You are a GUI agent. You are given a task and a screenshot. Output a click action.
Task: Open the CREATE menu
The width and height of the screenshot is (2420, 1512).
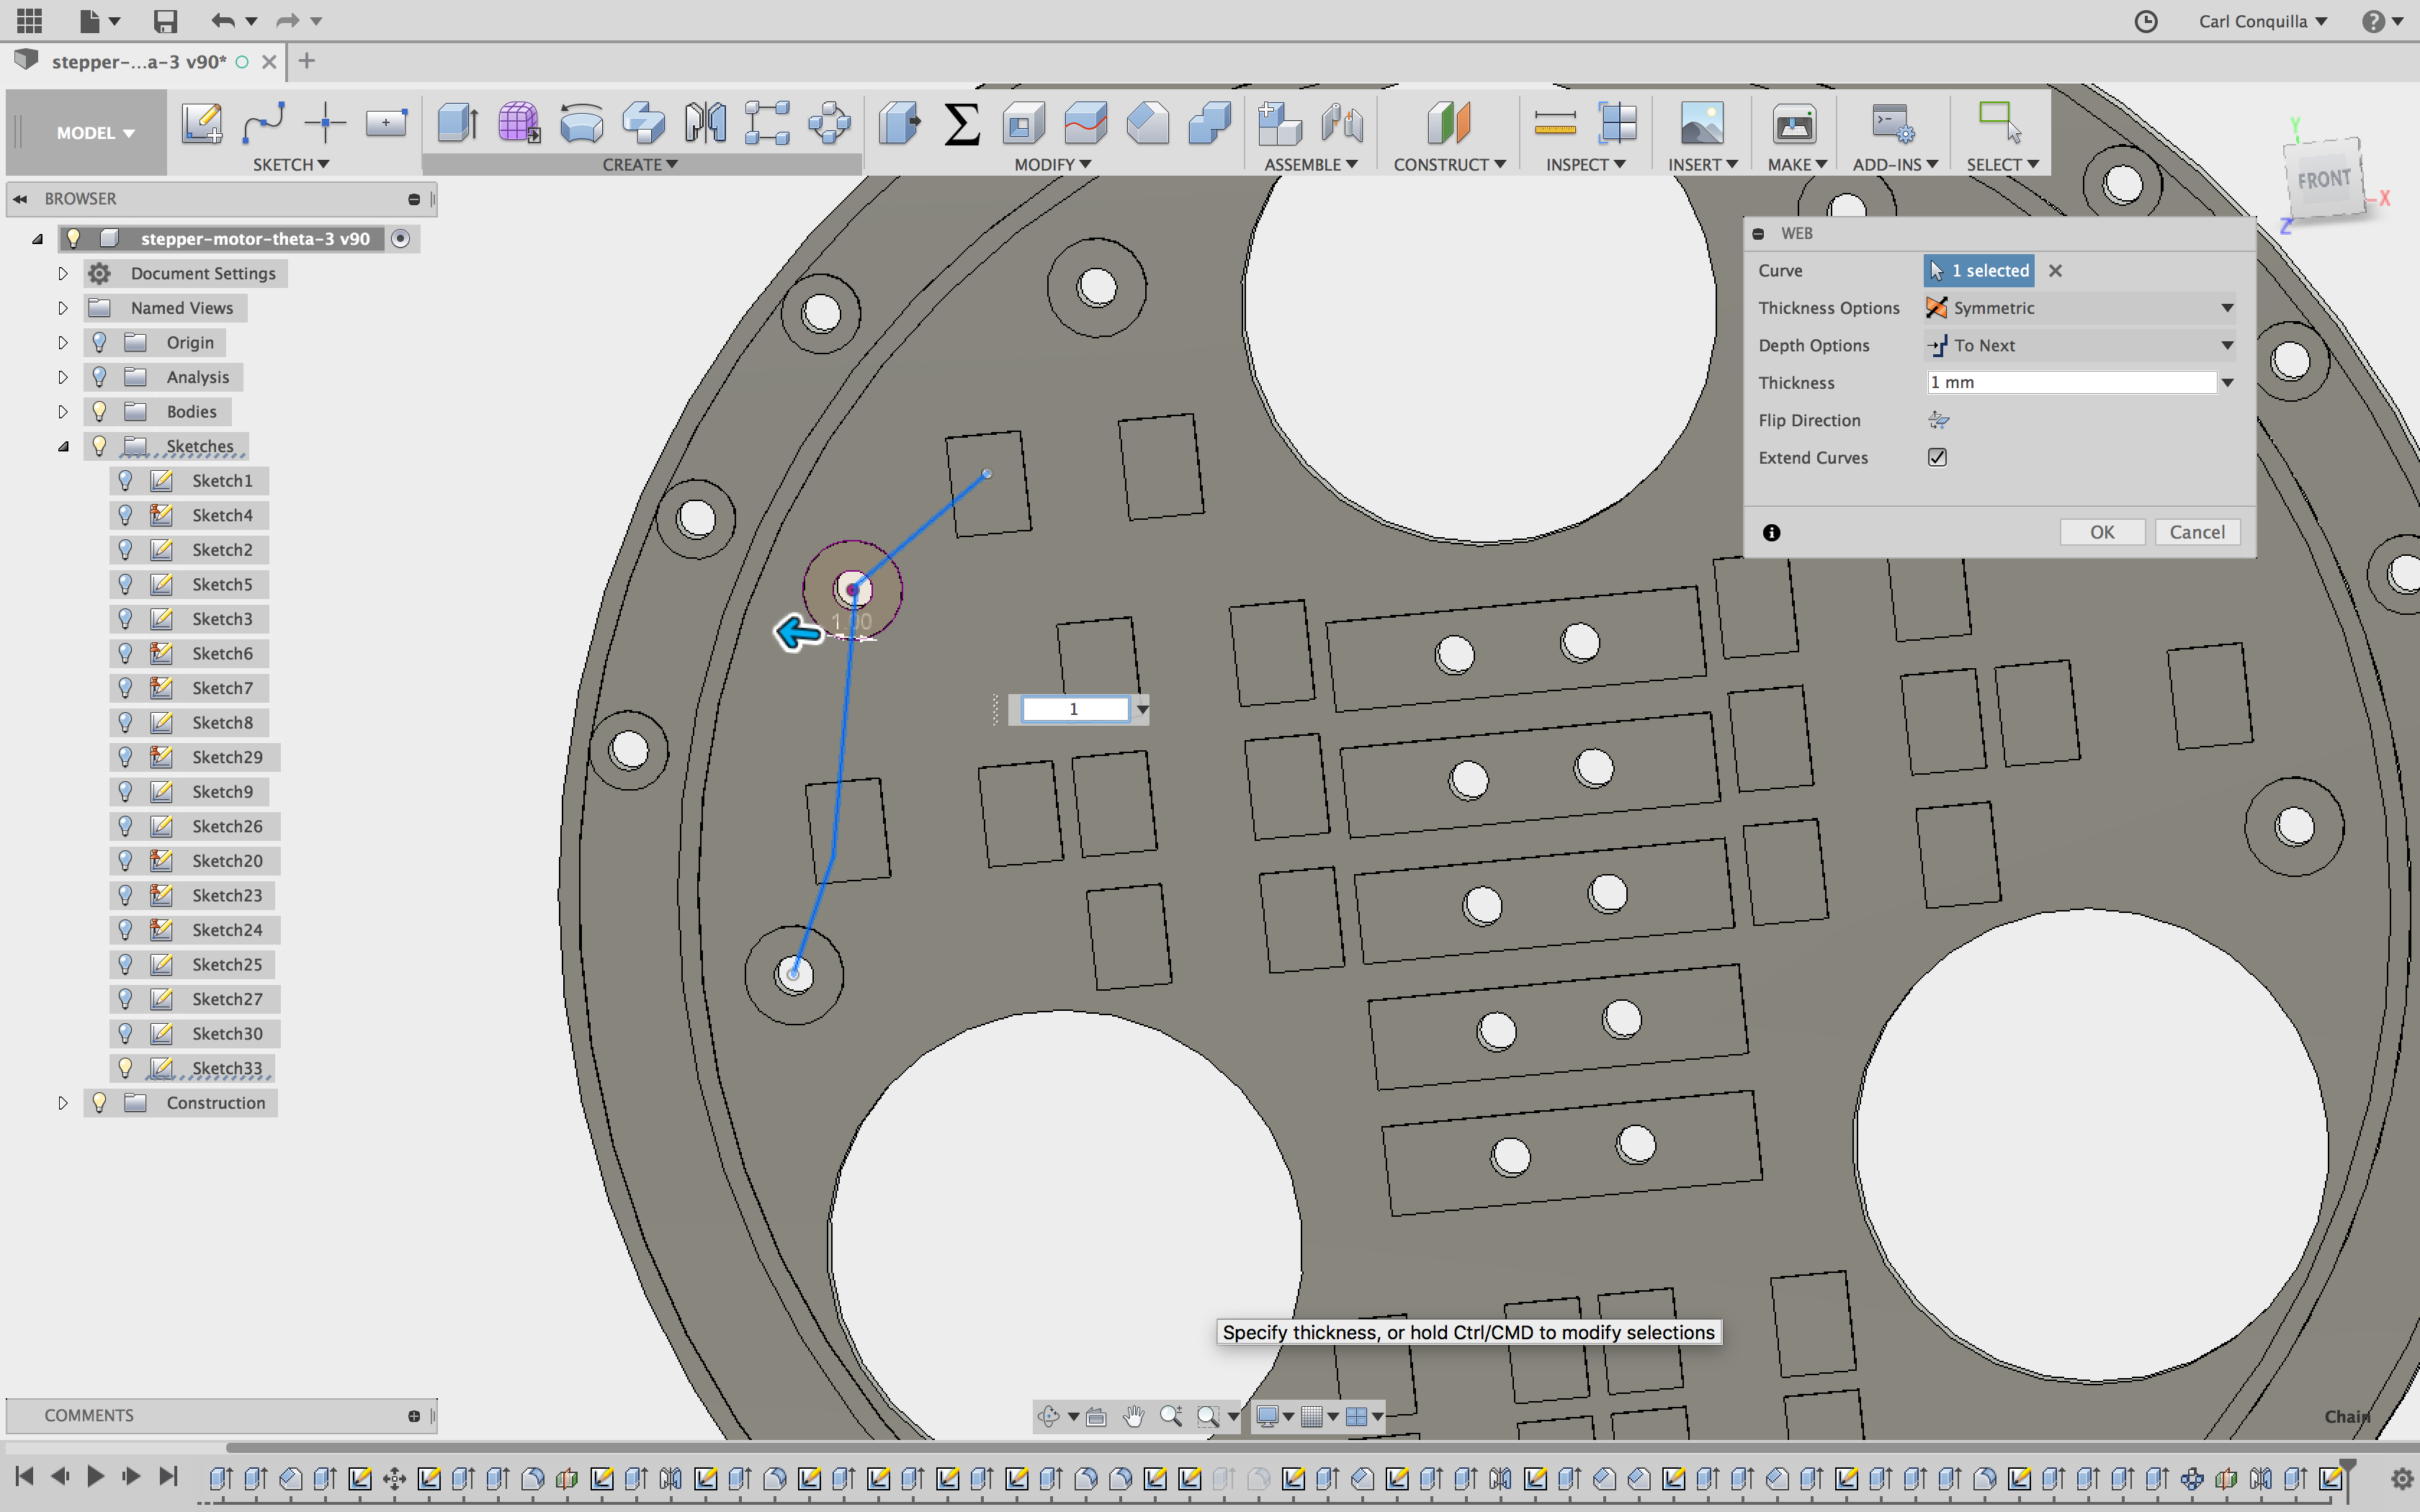tap(640, 165)
